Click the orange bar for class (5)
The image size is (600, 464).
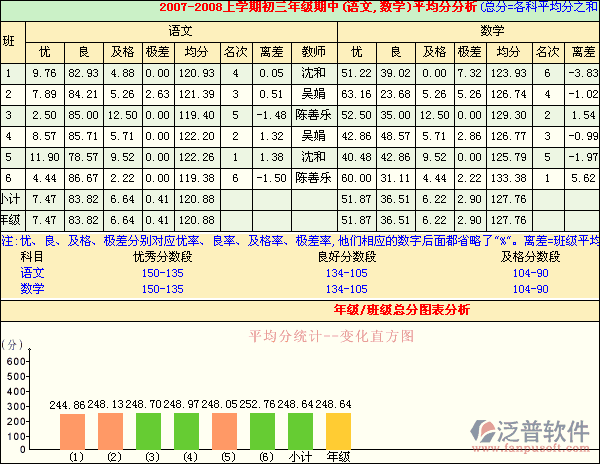click(x=224, y=431)
